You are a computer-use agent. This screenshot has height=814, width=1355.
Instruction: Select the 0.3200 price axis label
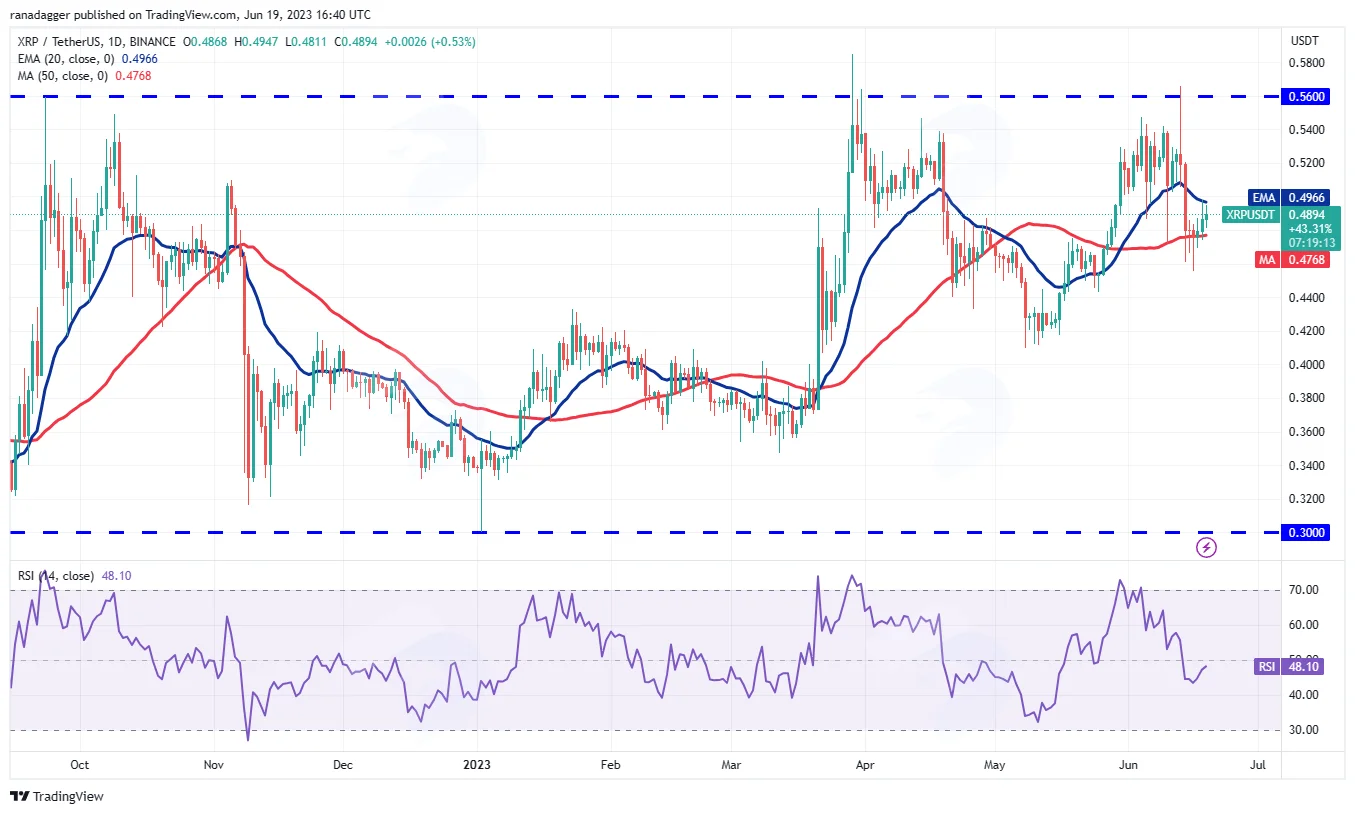(1309, 499)
